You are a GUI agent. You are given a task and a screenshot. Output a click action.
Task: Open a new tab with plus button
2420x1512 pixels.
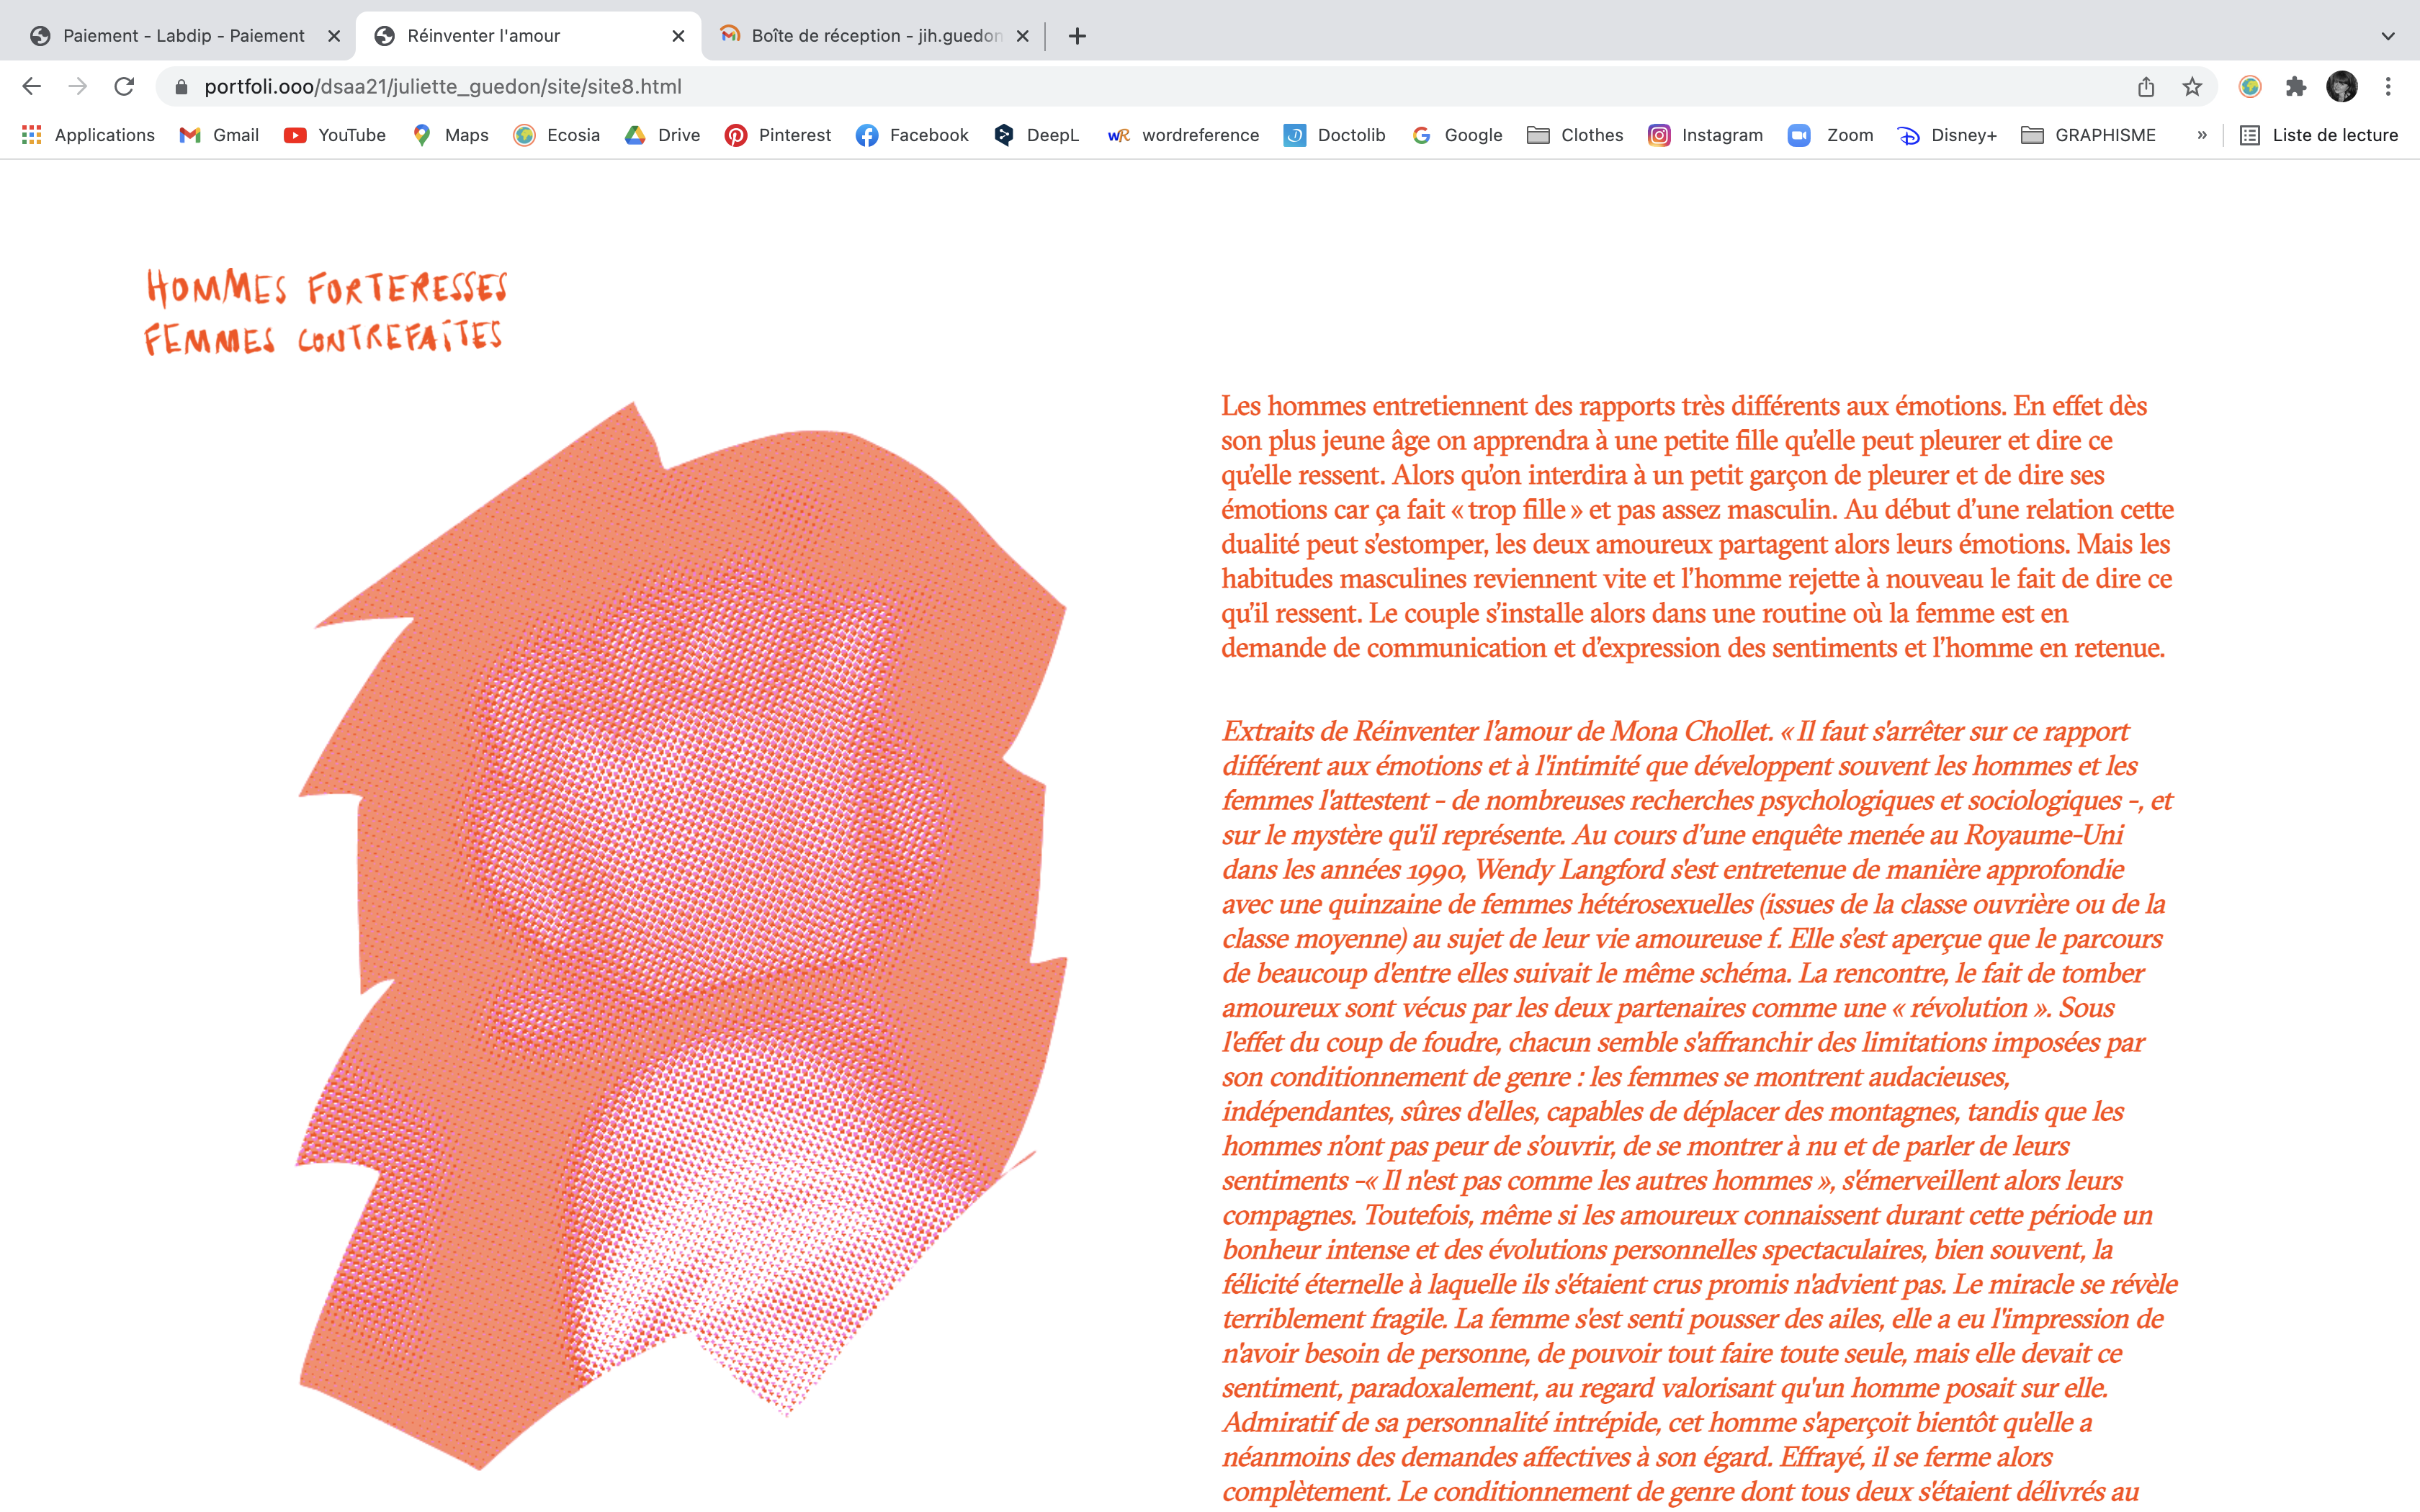point(1077,36)
